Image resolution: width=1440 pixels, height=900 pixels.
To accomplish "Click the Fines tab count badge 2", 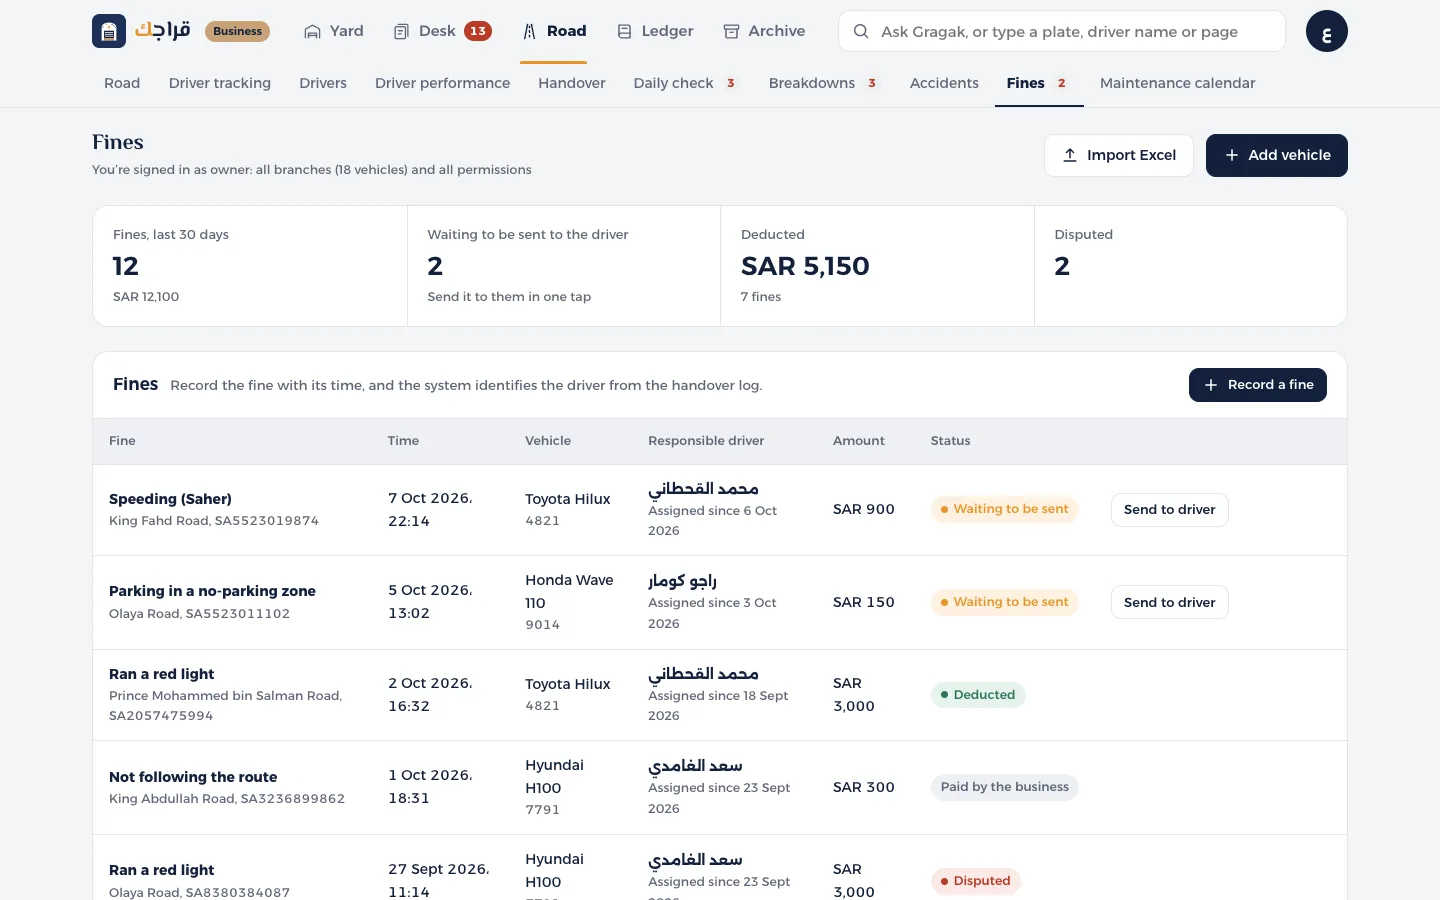I will click(1062, 83).
